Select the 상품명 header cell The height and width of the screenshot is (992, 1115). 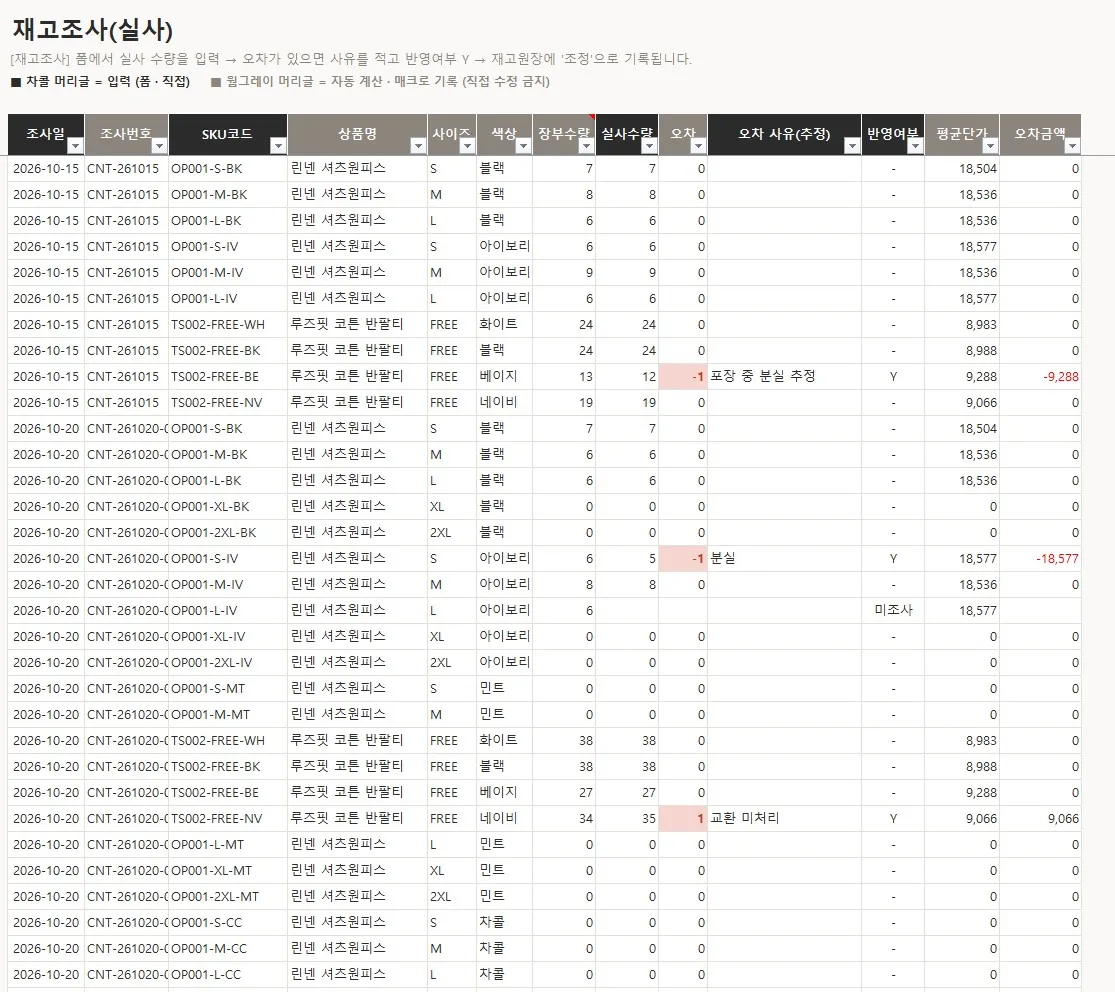(x=357, y=134)
